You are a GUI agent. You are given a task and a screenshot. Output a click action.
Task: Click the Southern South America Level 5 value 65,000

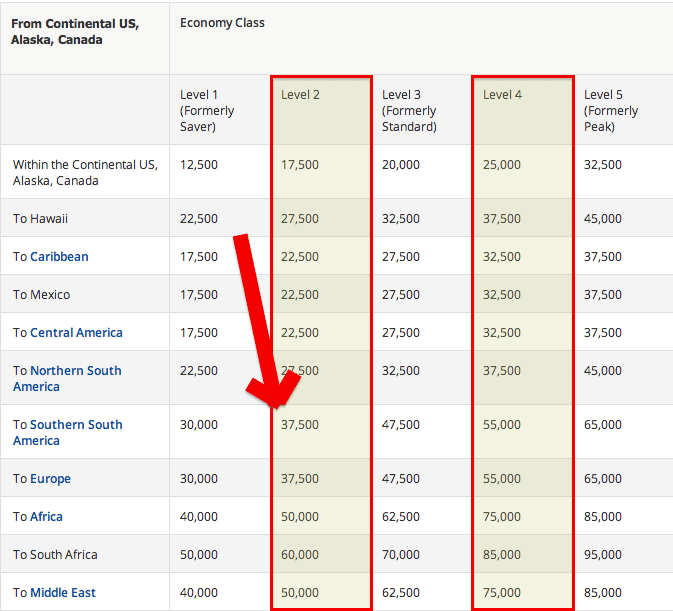pos(603,425)
